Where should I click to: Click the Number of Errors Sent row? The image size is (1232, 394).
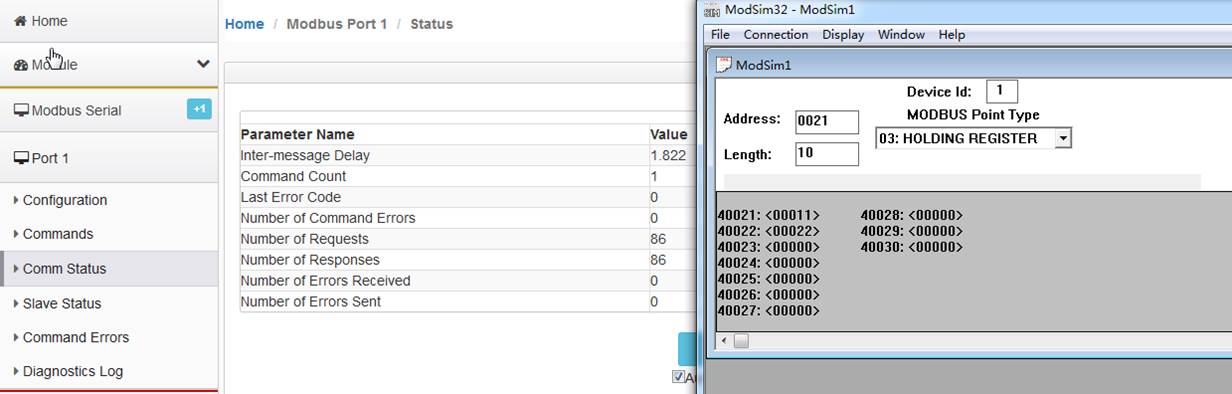coord(468,301)
